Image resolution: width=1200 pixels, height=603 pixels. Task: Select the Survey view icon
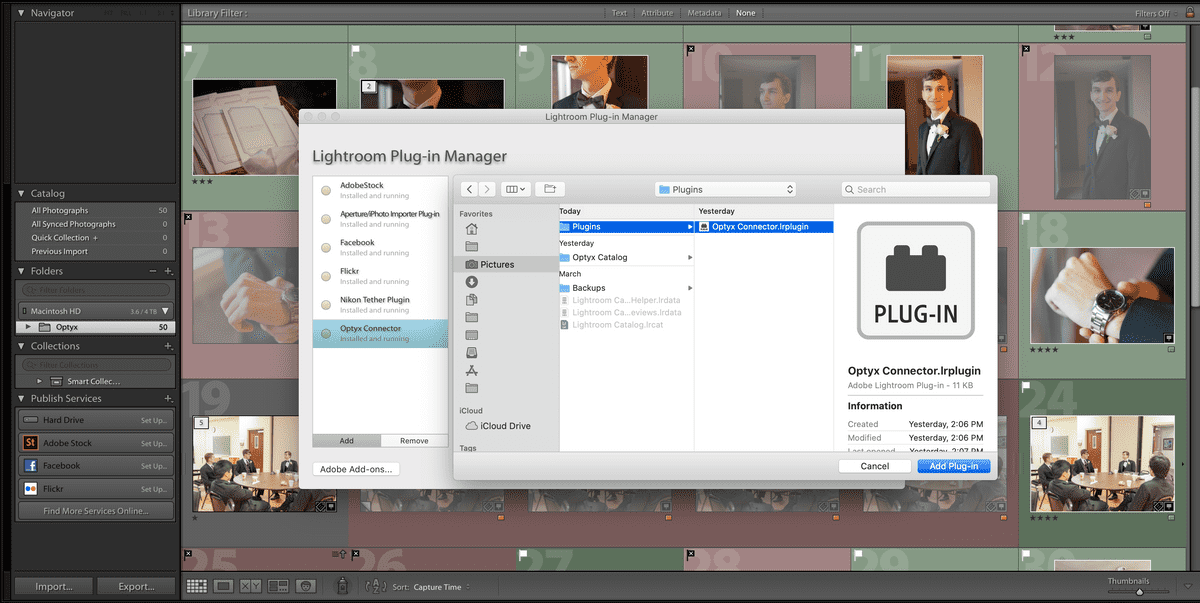278,586
